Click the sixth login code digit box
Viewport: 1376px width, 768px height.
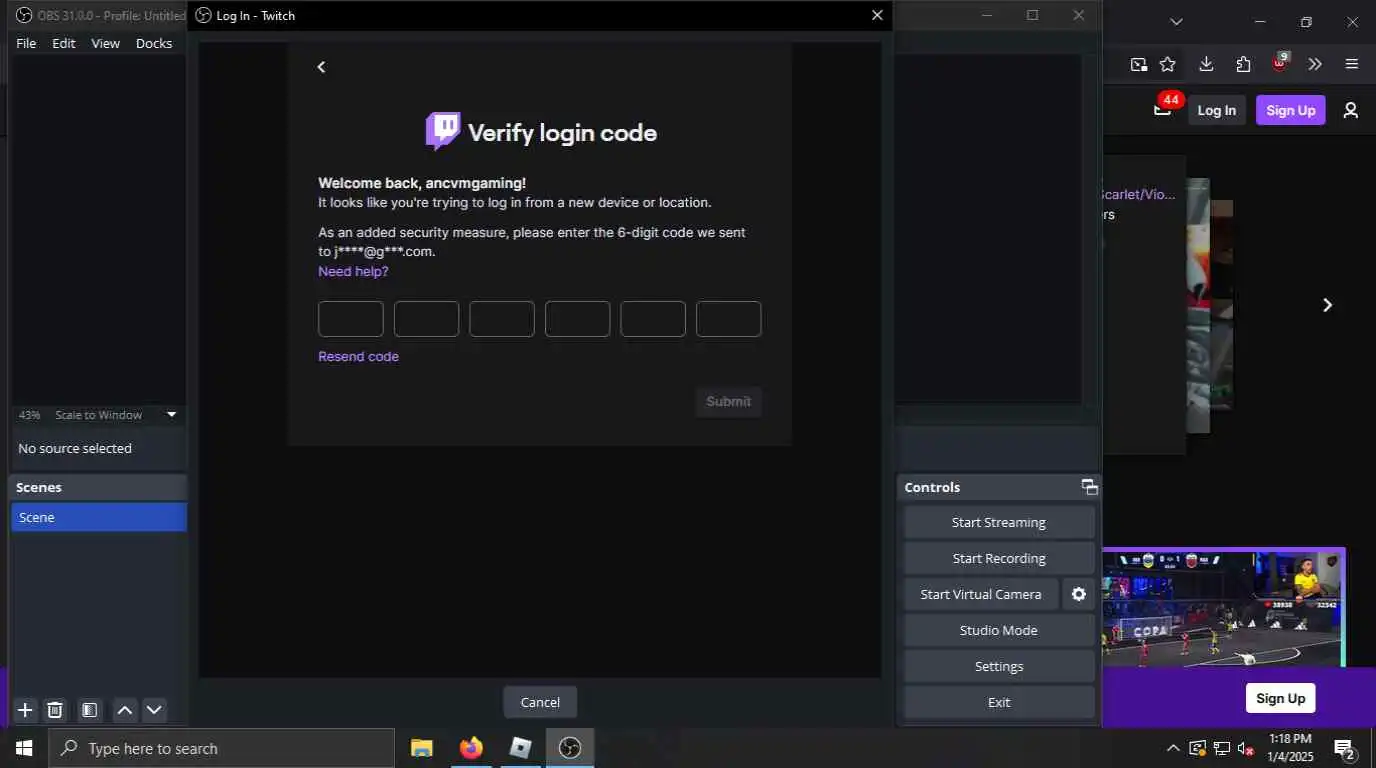[x=728, y=319]
